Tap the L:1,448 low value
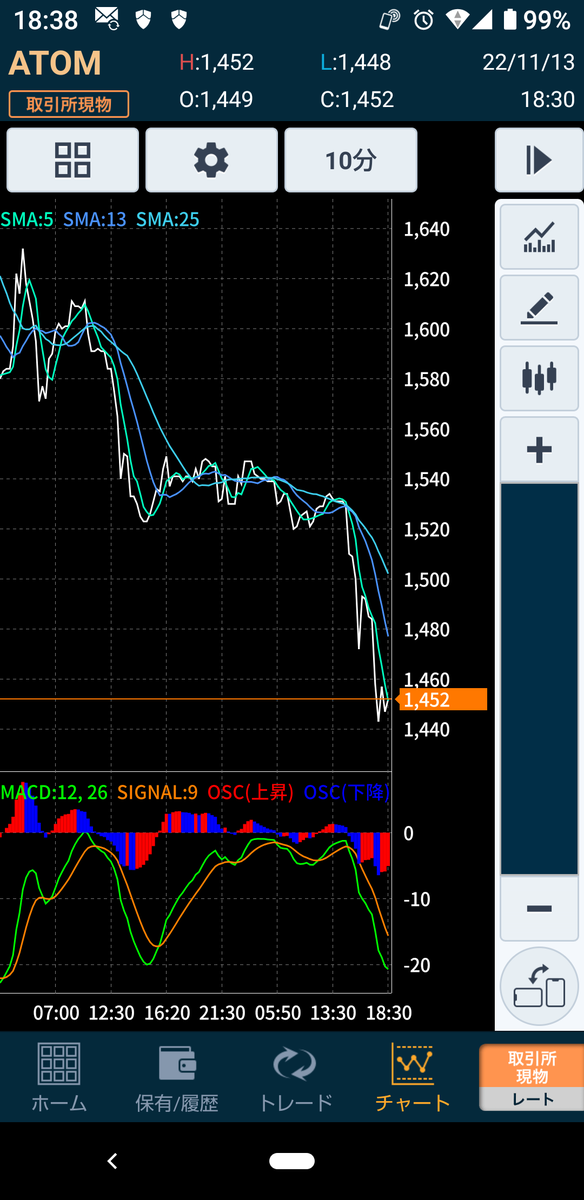 (x=355, y=62)
